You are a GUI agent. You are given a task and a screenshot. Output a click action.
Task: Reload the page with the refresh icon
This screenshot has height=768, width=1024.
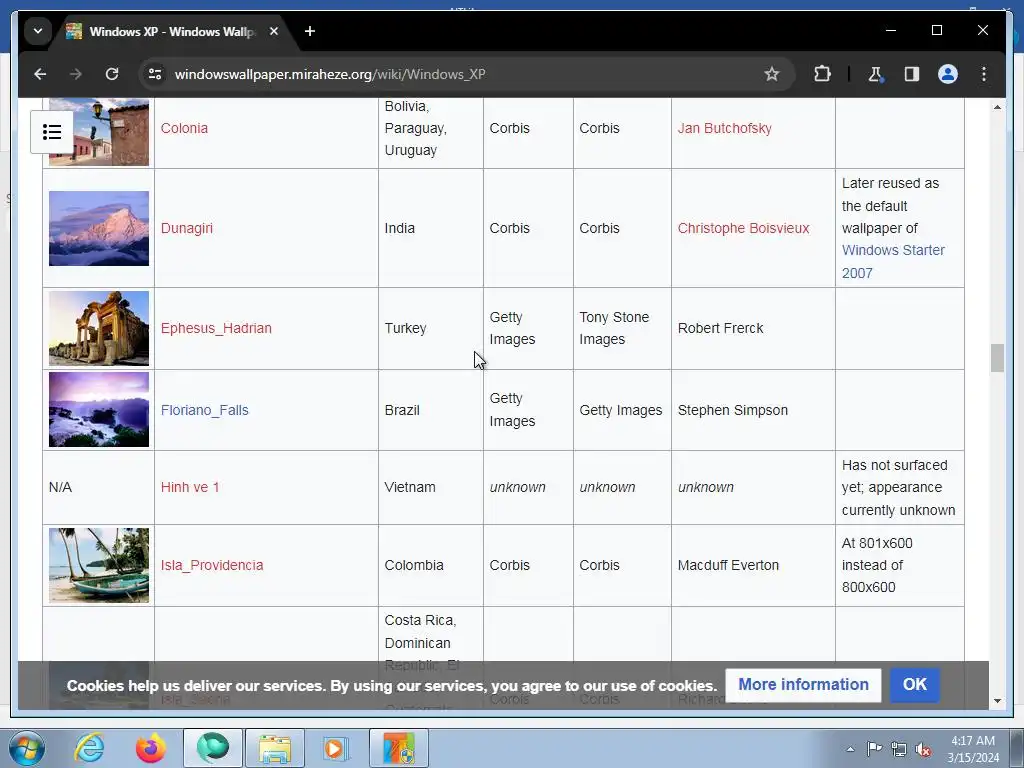[x=112, y=74]
